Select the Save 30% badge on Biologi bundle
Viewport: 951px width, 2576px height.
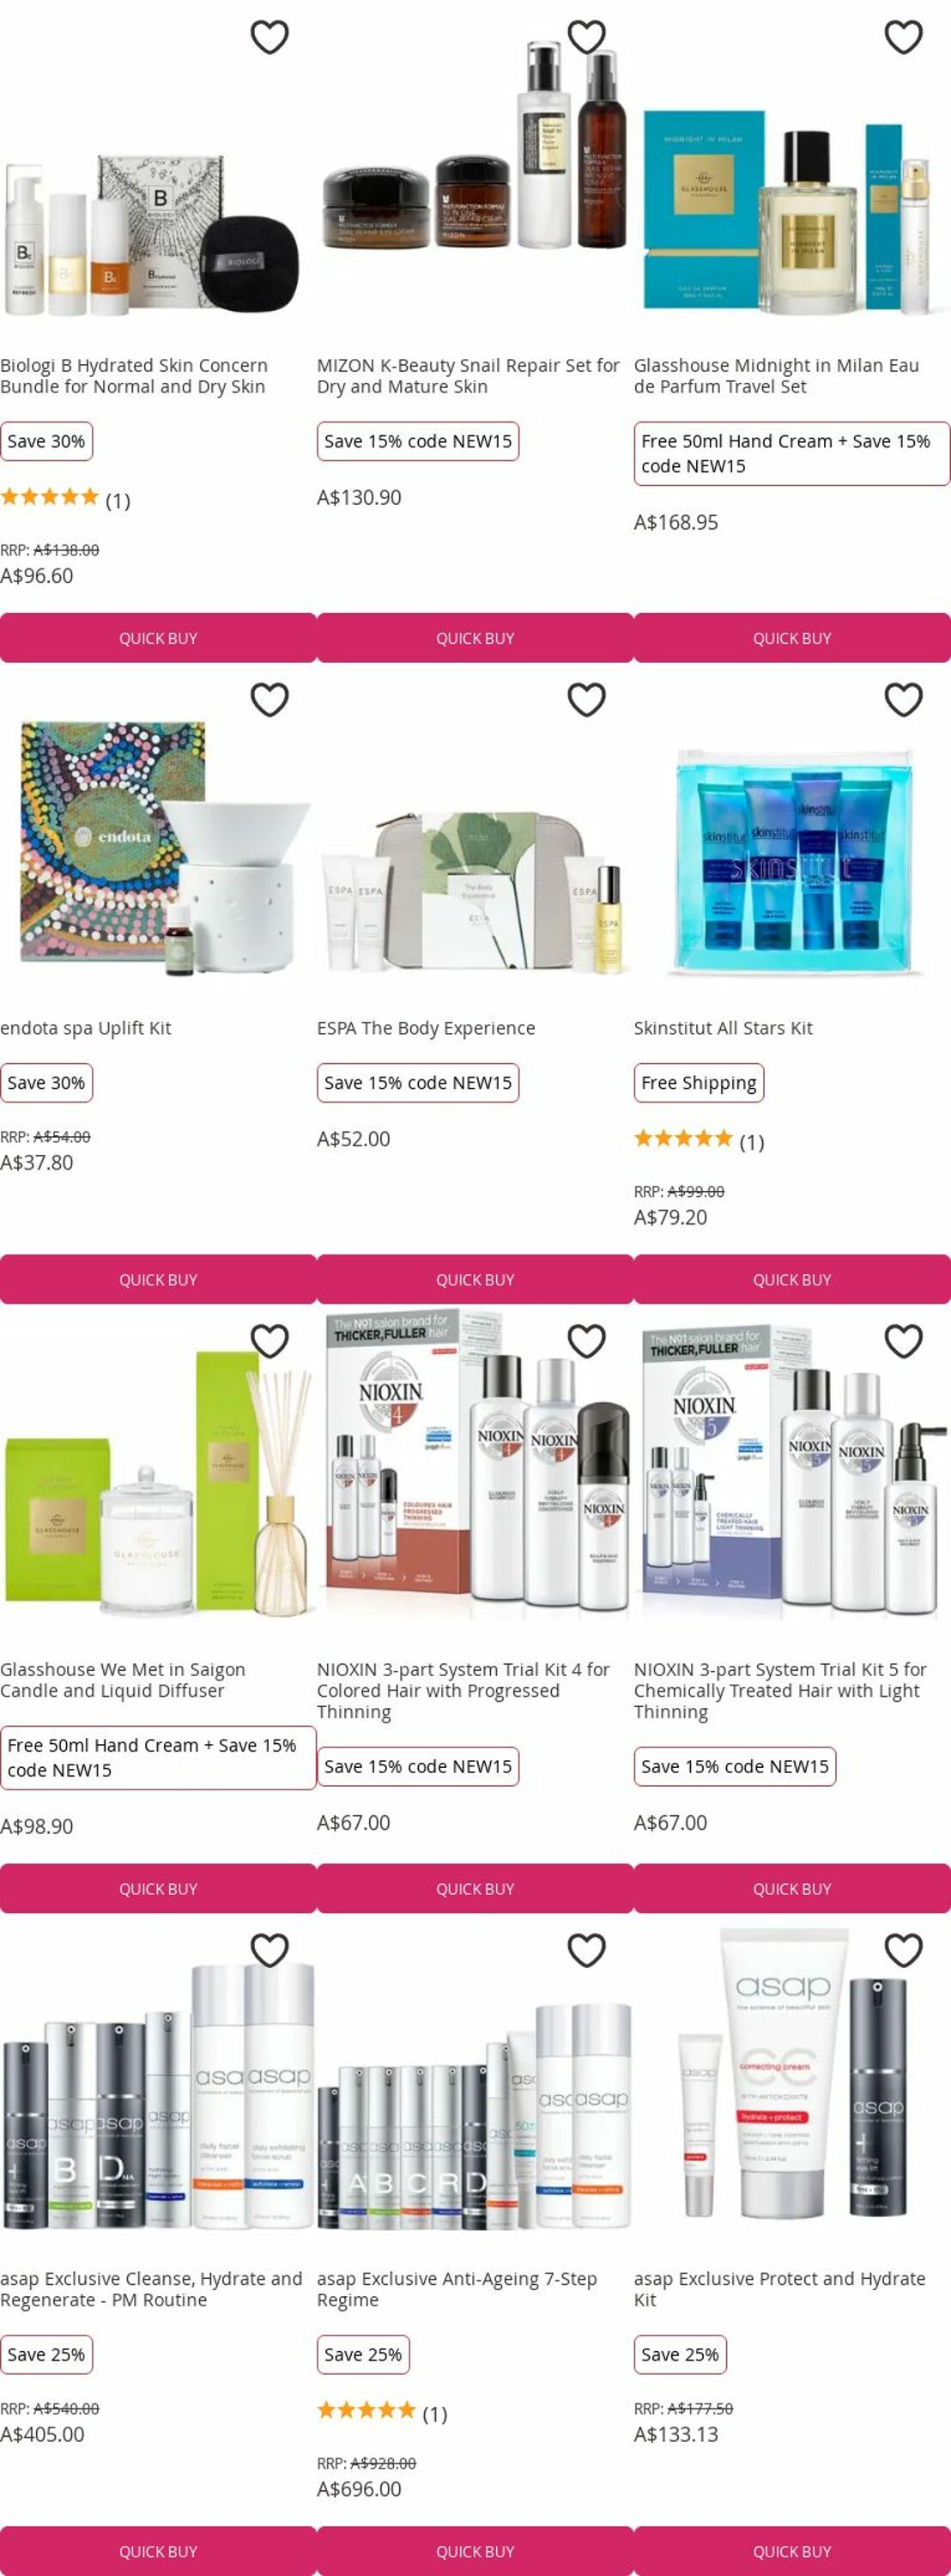[x=46, y=441]
